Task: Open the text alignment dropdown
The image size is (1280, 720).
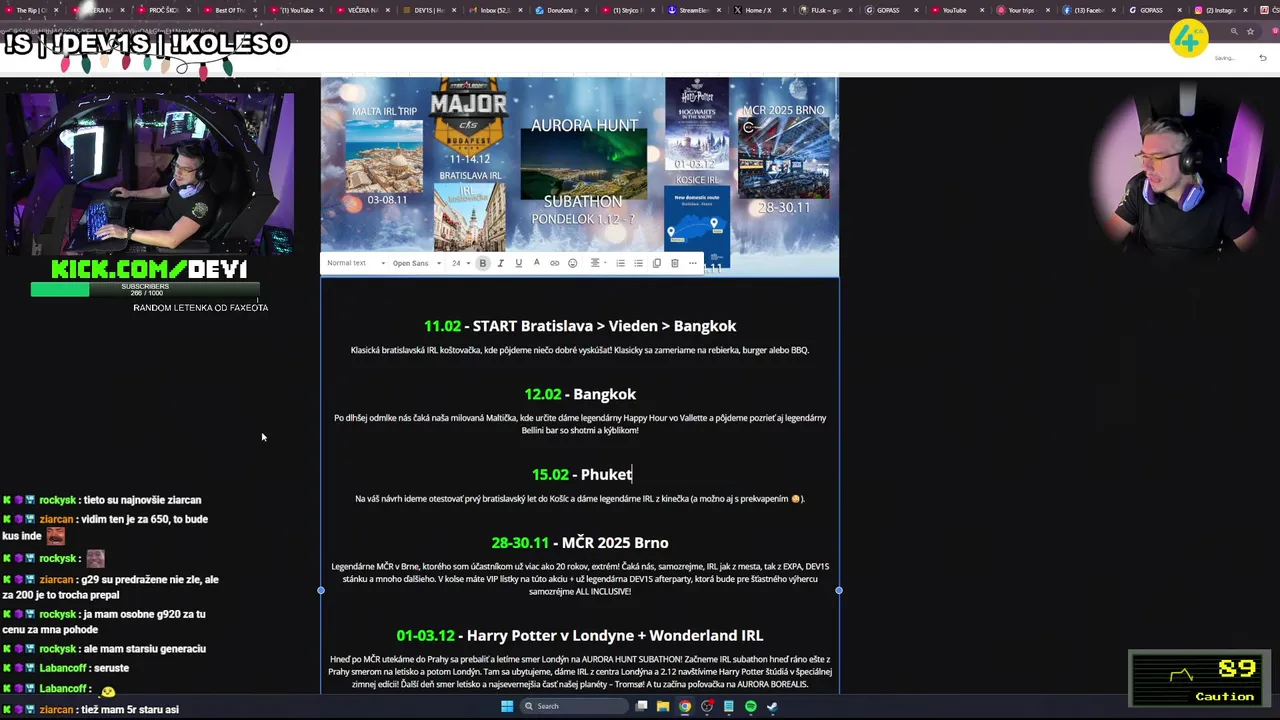Action: pyautogui.click(x=597, y=263)
